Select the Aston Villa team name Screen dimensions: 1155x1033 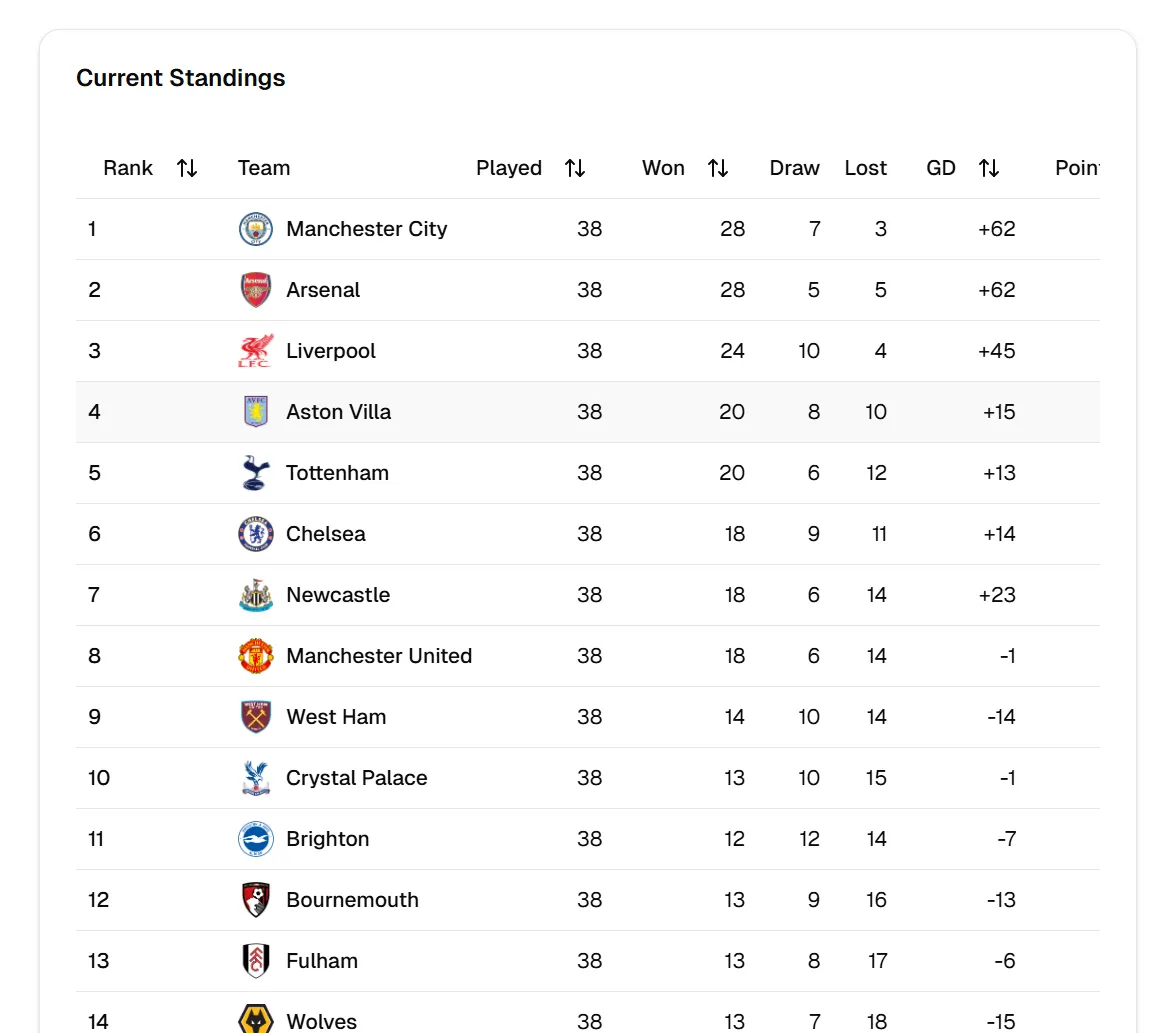[338, 412]
